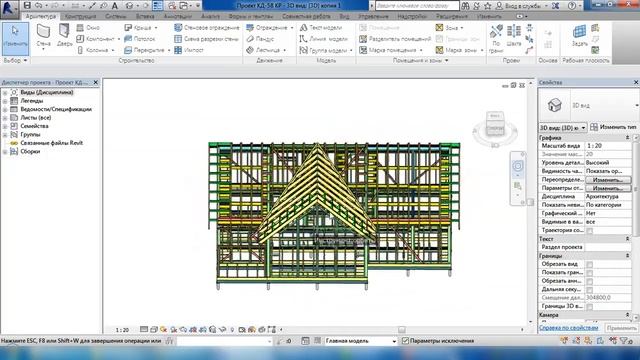Click the Масштаб вида value field 1:20
The image size is (640, 360).
[x=608, y=146]
